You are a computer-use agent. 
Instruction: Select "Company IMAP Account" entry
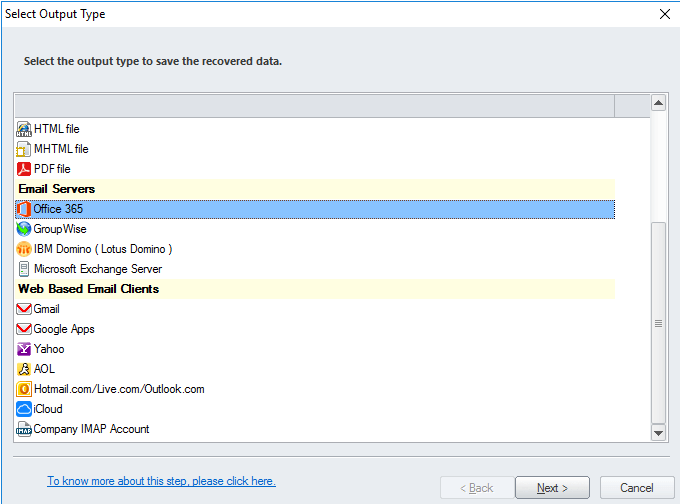click(91, 429)
